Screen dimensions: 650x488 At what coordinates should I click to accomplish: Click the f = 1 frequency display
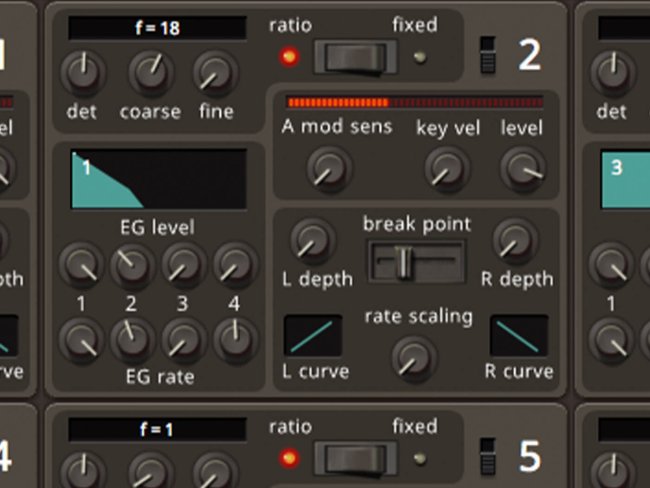[x=157, y=430]
